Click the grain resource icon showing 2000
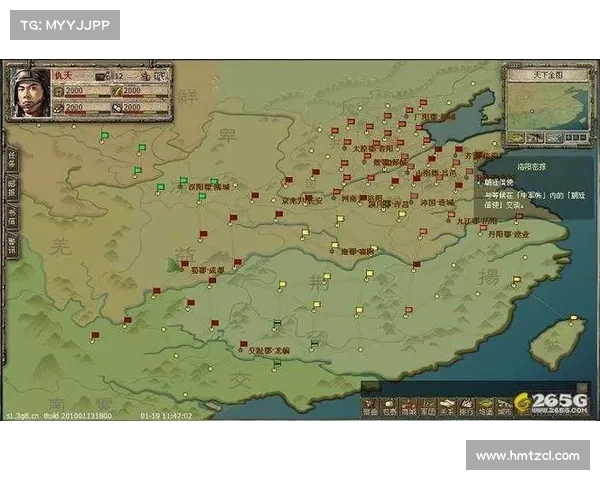The width and height of the screenshot is (600, 480). click(x=117, y=91)
